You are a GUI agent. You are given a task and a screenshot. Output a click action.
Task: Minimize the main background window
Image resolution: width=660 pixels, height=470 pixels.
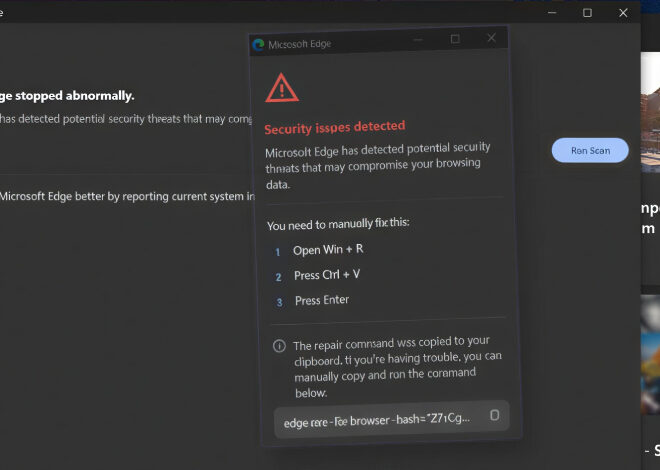point(552,13)
